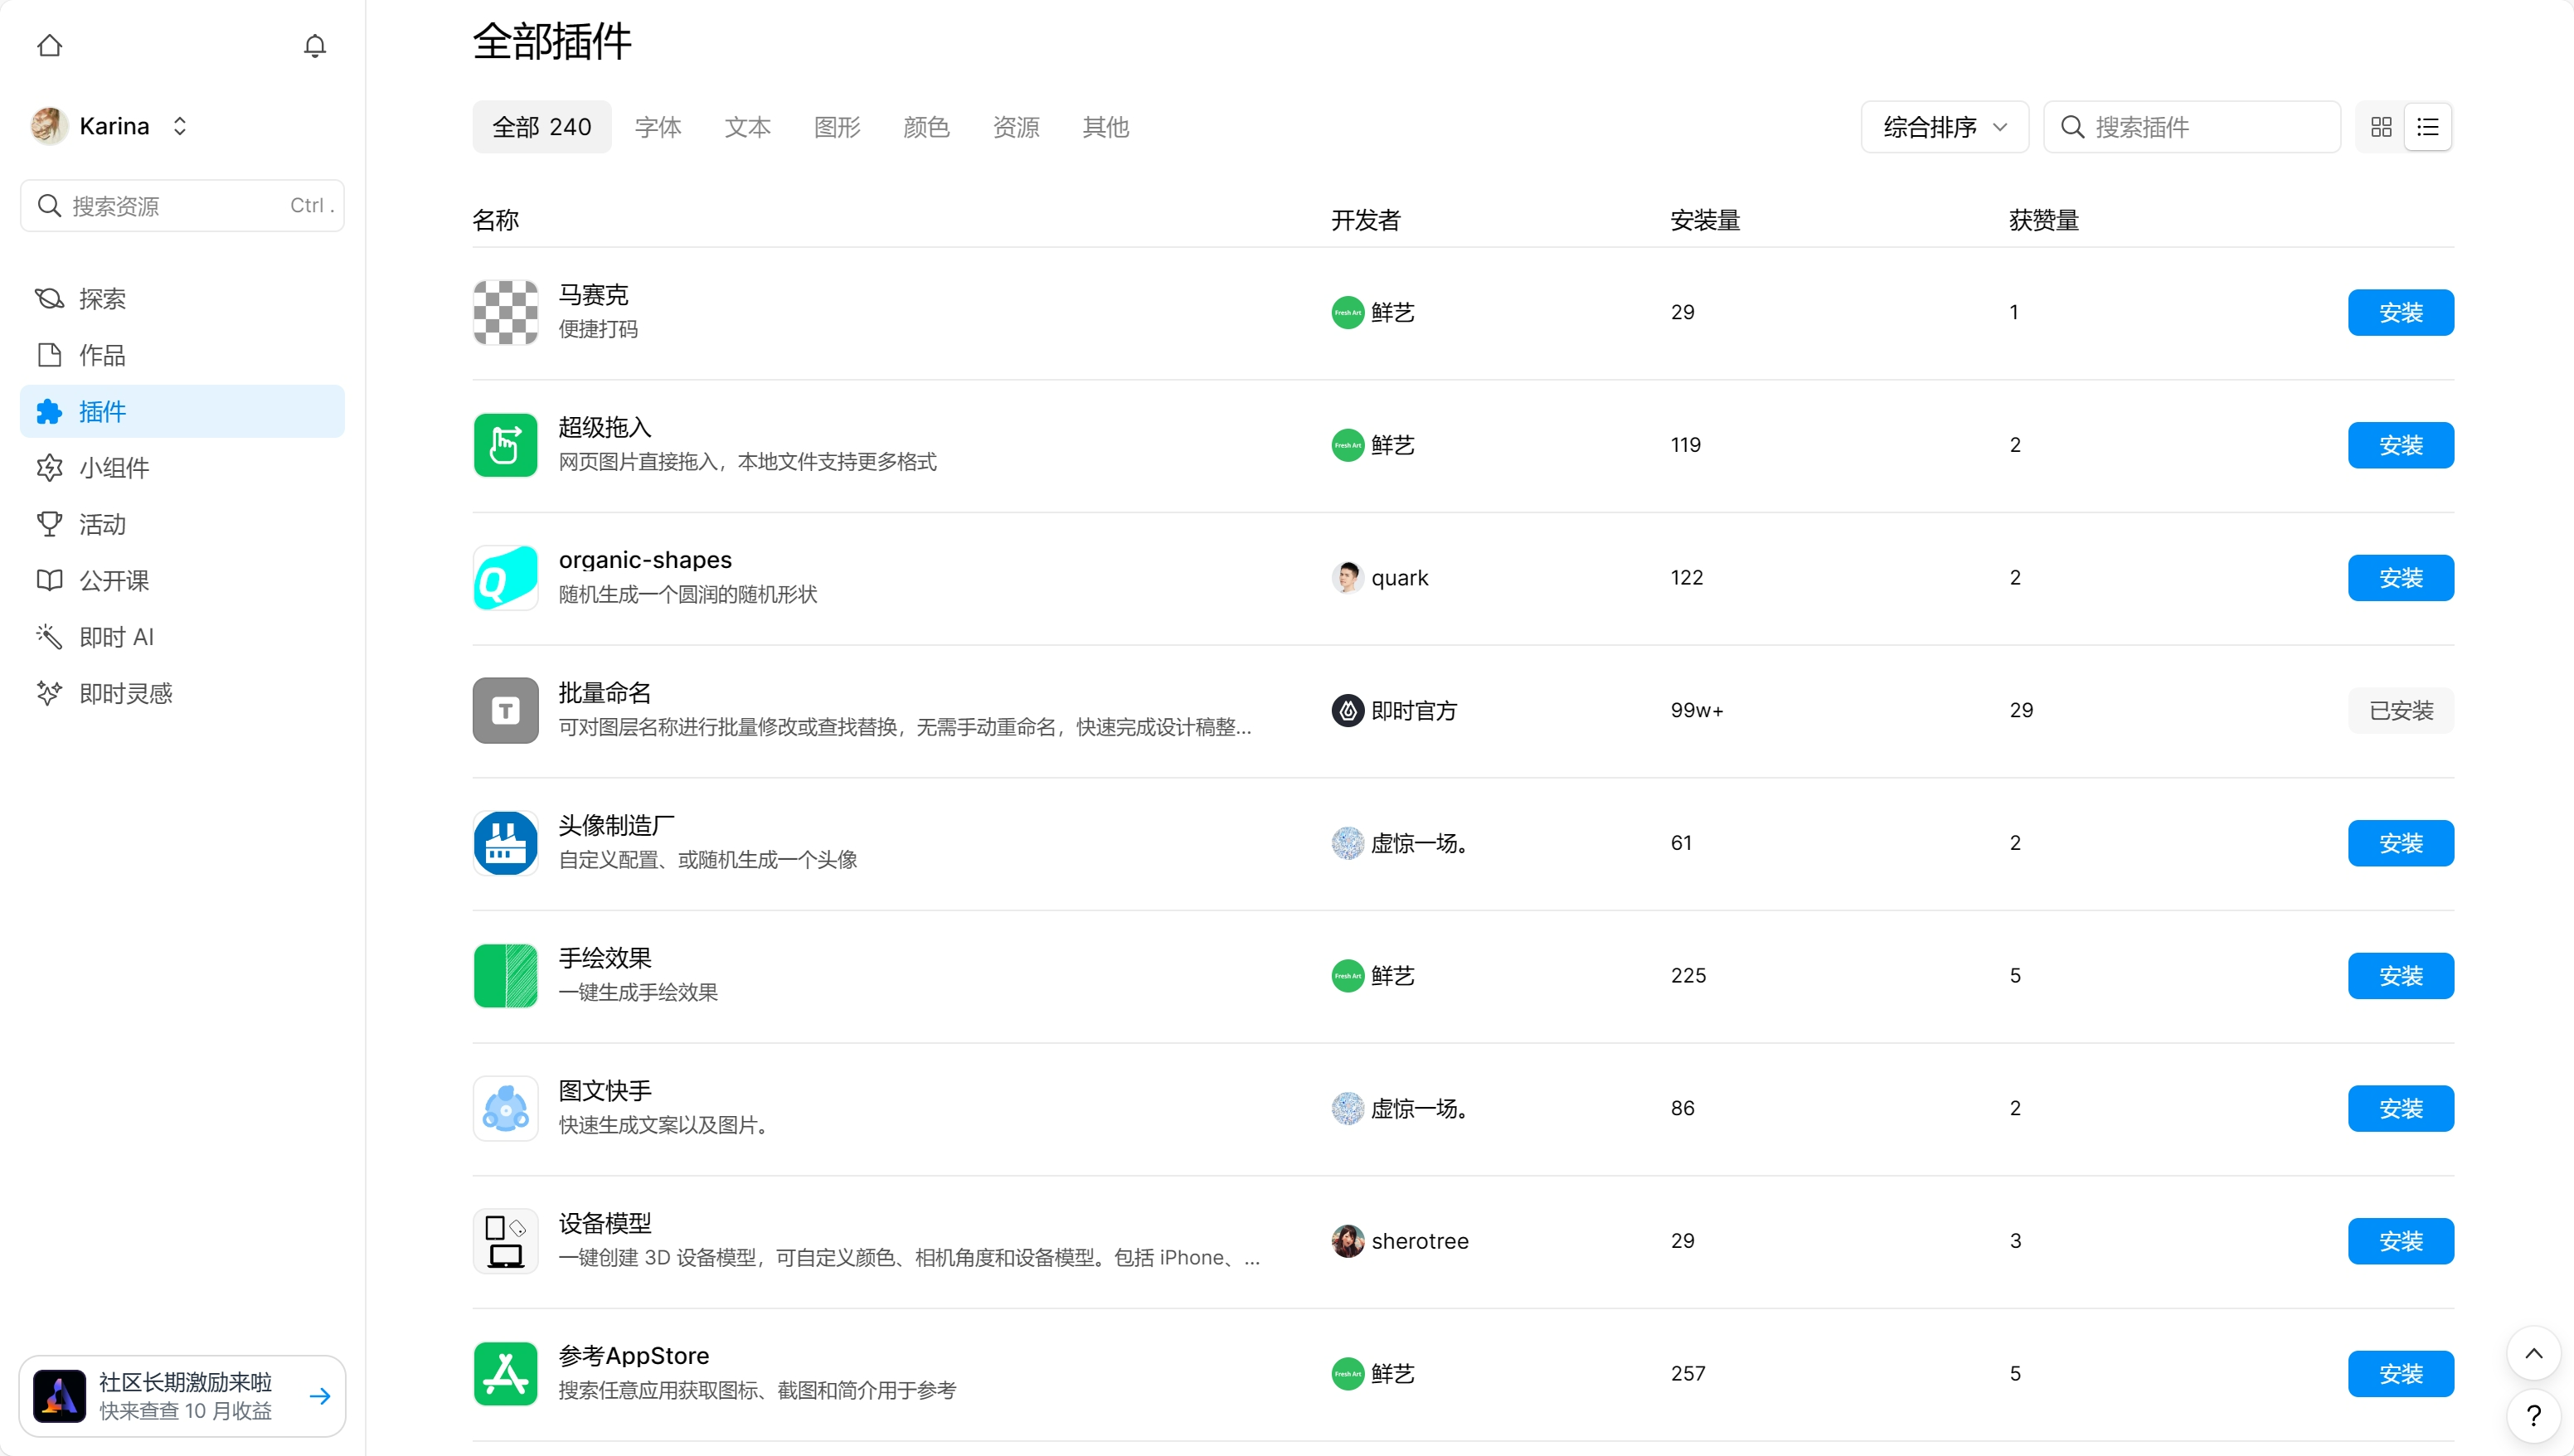Viewport: 2574px width, 1456px height.
Task: Open the 综合排序 sort dropdown
Action: (x=1944, y=127)
